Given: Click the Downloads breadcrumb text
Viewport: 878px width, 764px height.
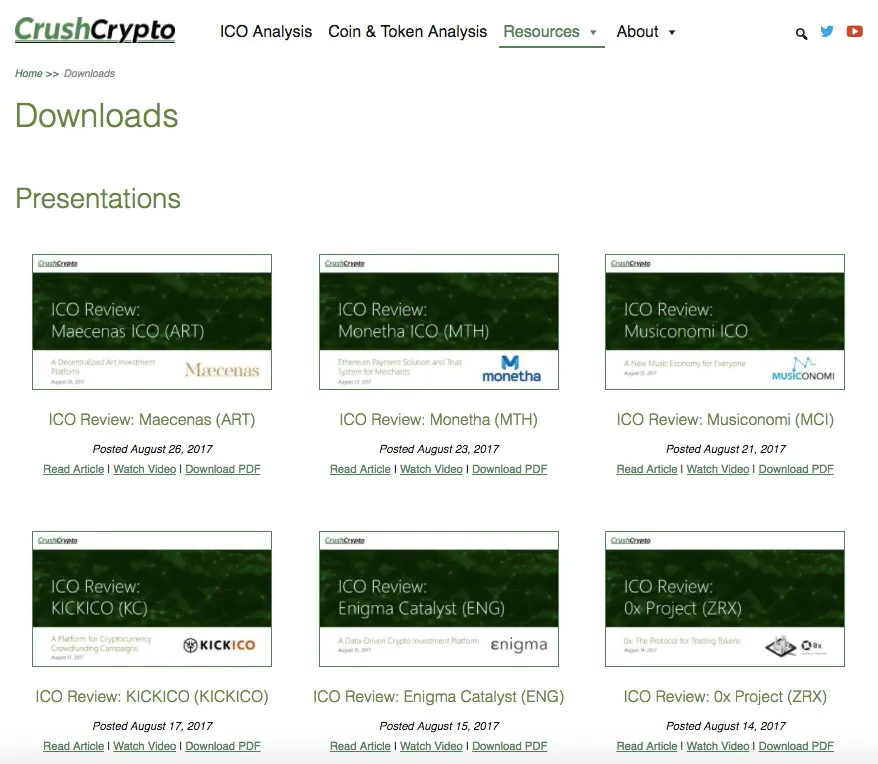Looking at the screenshot, I should point(89,73).
